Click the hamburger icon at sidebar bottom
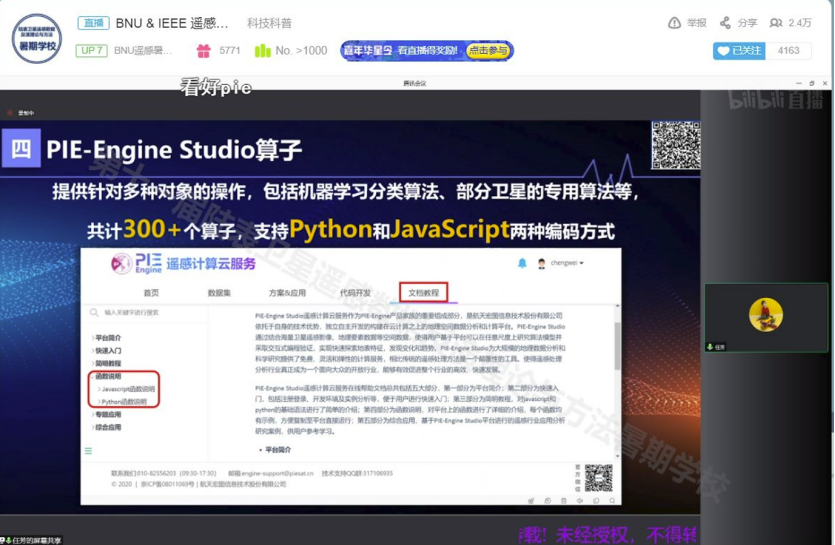835x545 pixels. (x=88, y=451)
